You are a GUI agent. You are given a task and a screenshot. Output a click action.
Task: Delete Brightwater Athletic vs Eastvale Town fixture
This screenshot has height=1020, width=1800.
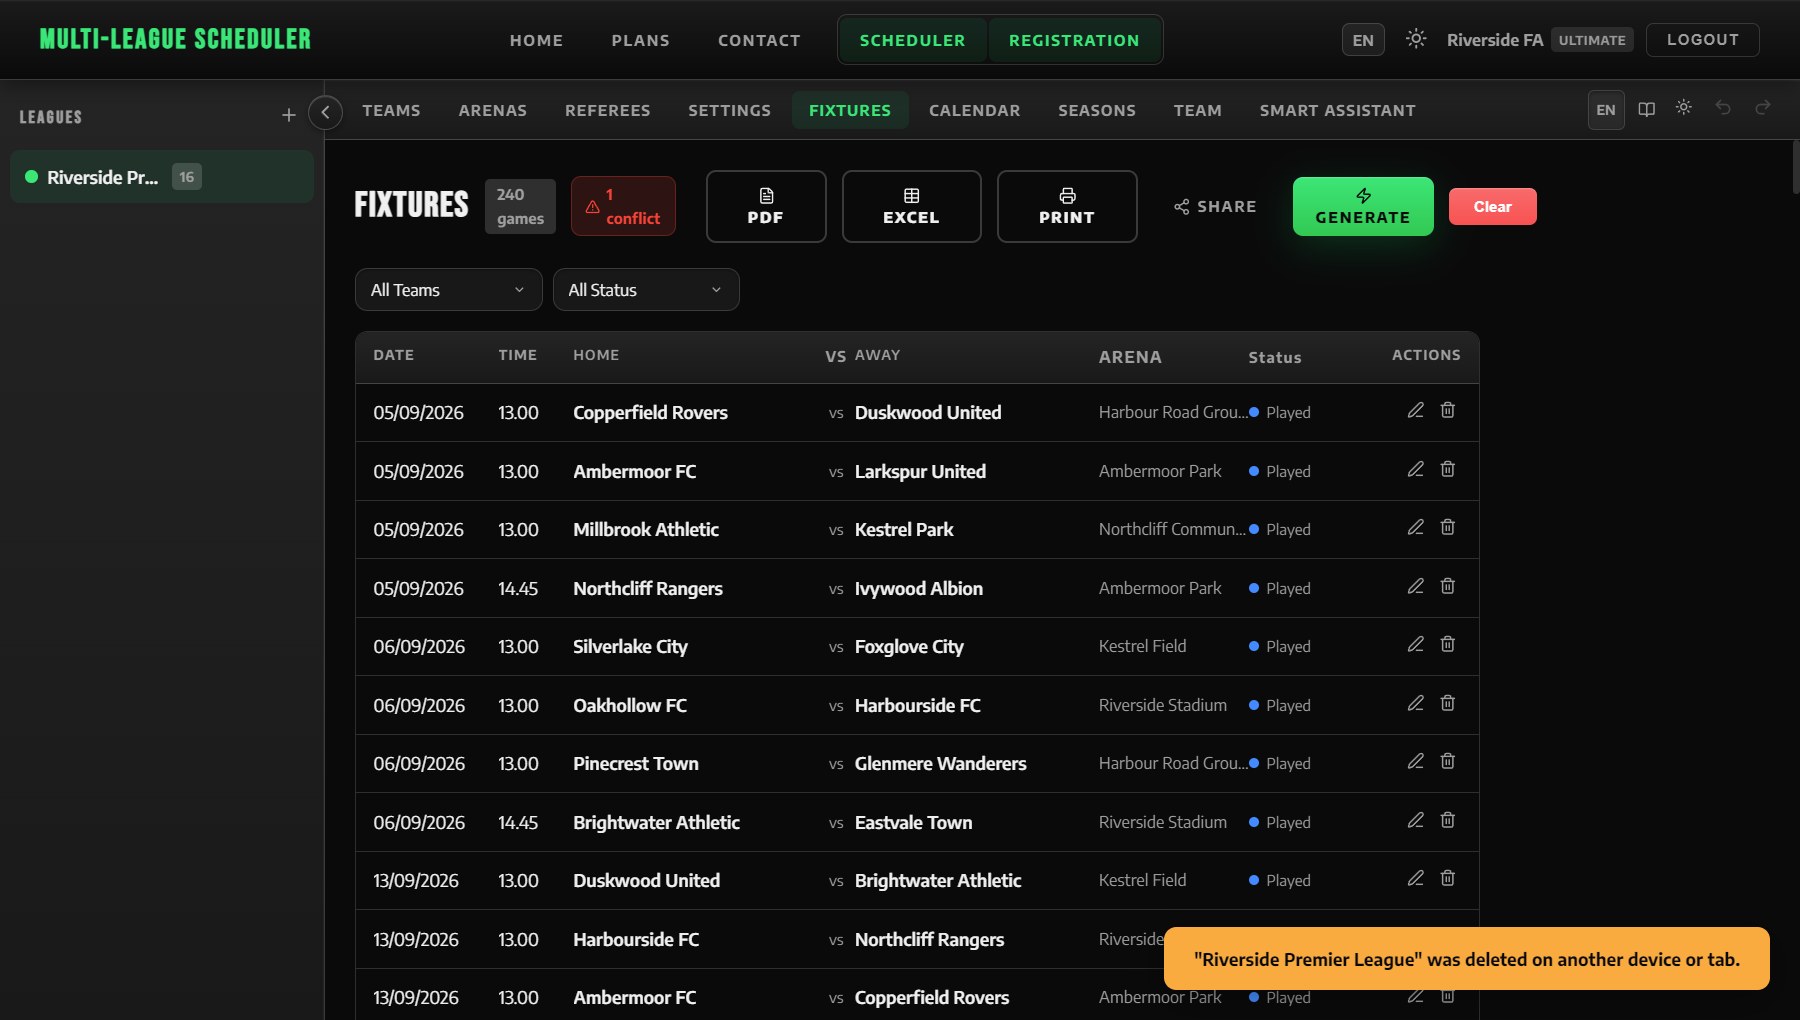pyautogui.click(x=1448, y=820)
